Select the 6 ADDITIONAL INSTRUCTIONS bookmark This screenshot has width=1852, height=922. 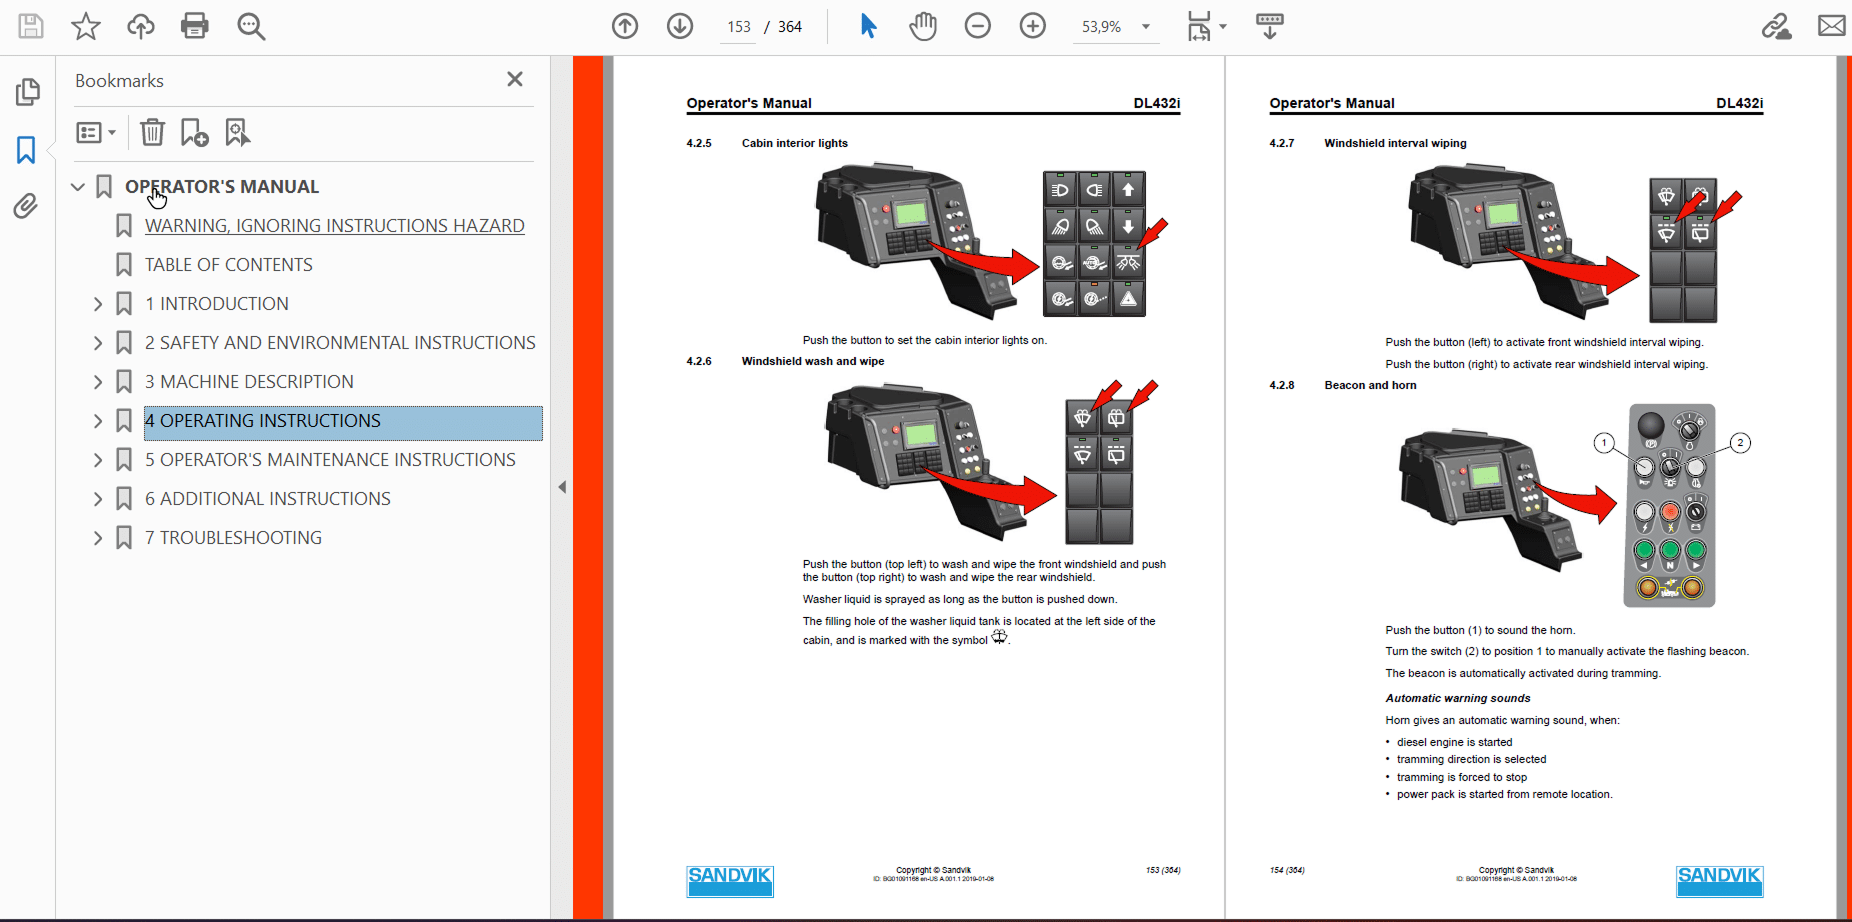pos(267,499)
